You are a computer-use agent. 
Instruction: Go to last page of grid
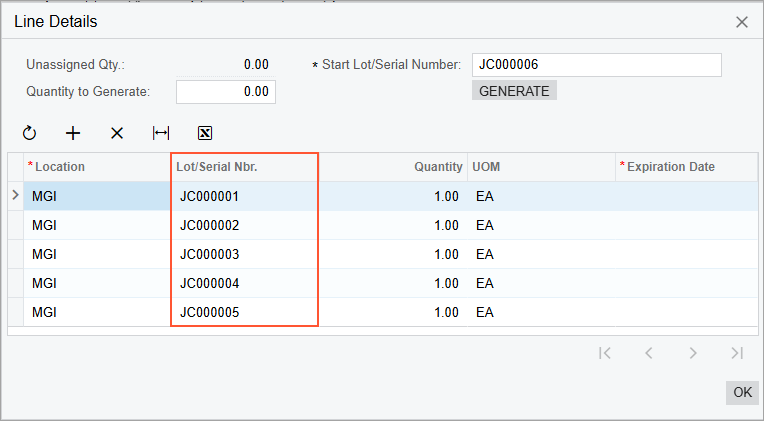[x=737, y=353]
